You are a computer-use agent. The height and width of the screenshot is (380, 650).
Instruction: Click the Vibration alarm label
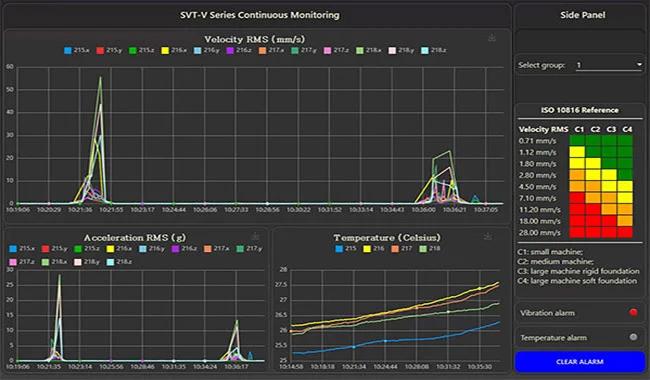coord(547,313)
